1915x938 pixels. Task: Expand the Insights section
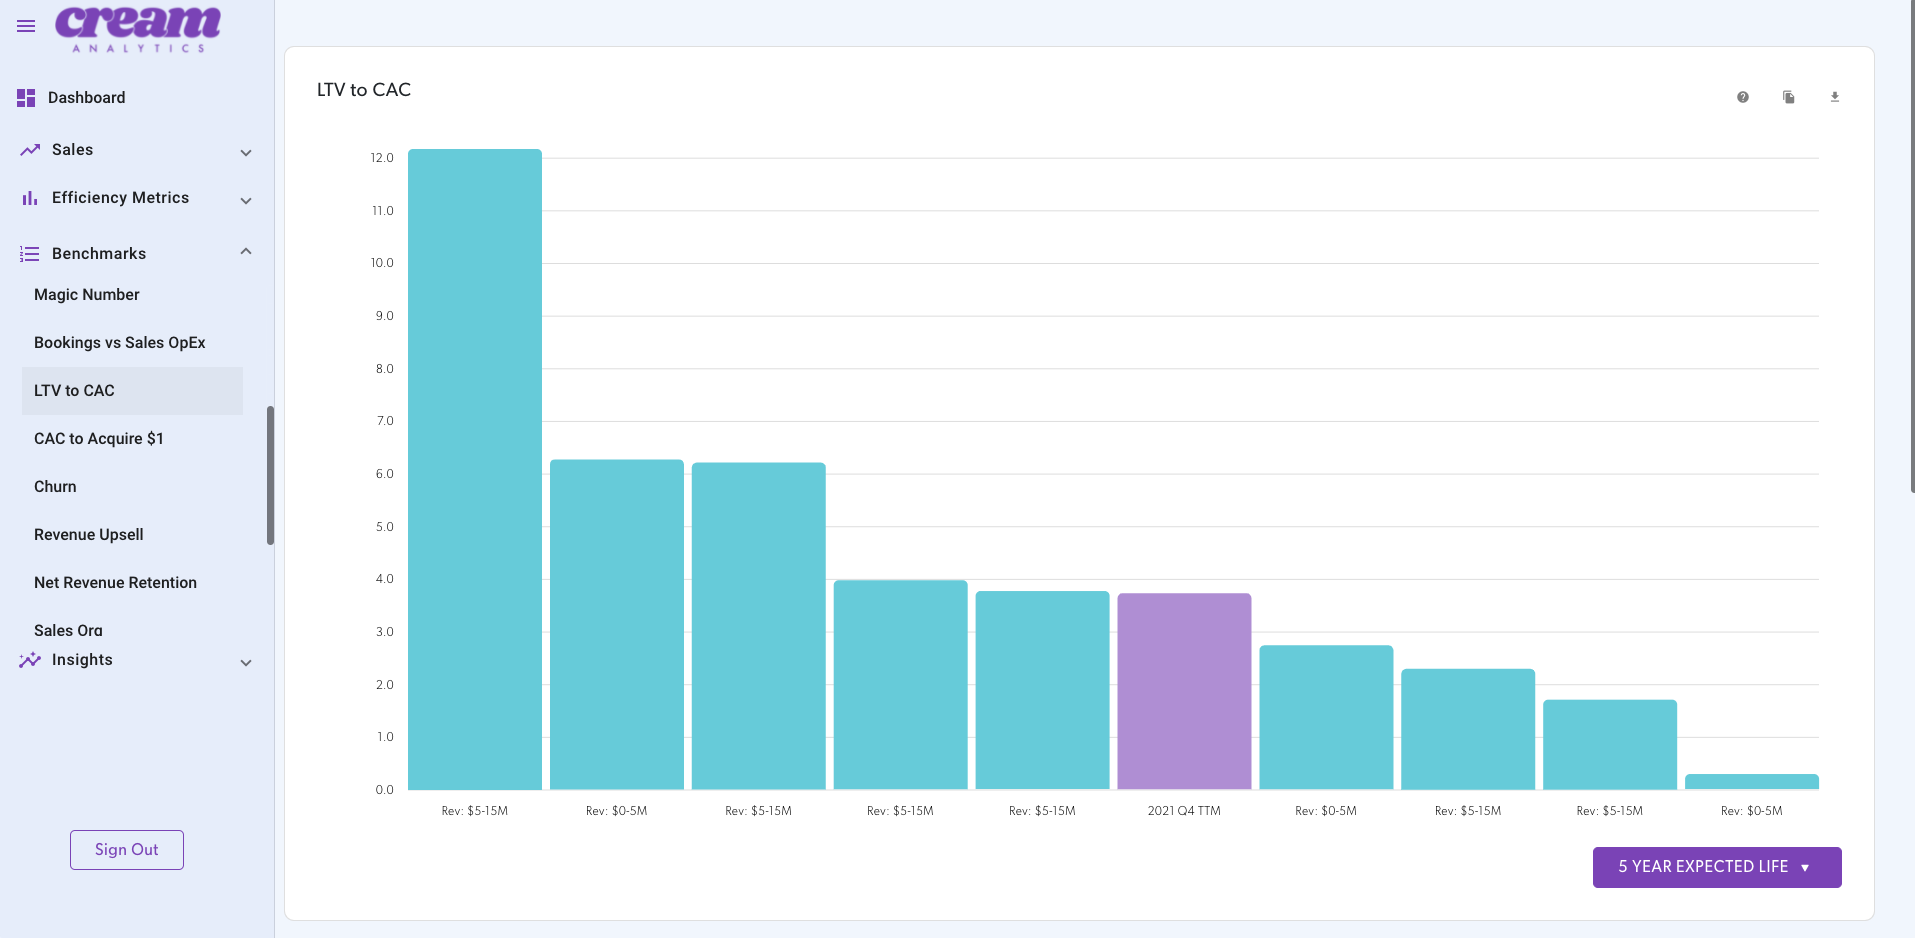pyautogui.click(x=246, y=663)
